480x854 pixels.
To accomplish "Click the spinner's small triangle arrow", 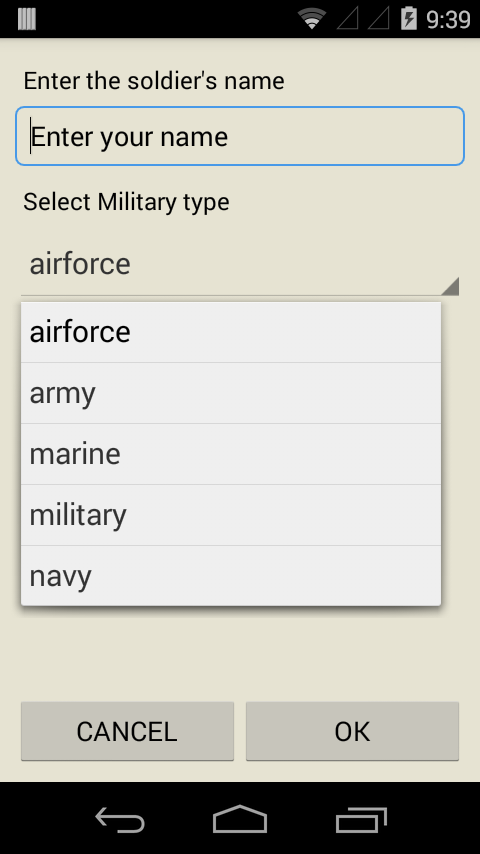I will (x=451, y=286).
